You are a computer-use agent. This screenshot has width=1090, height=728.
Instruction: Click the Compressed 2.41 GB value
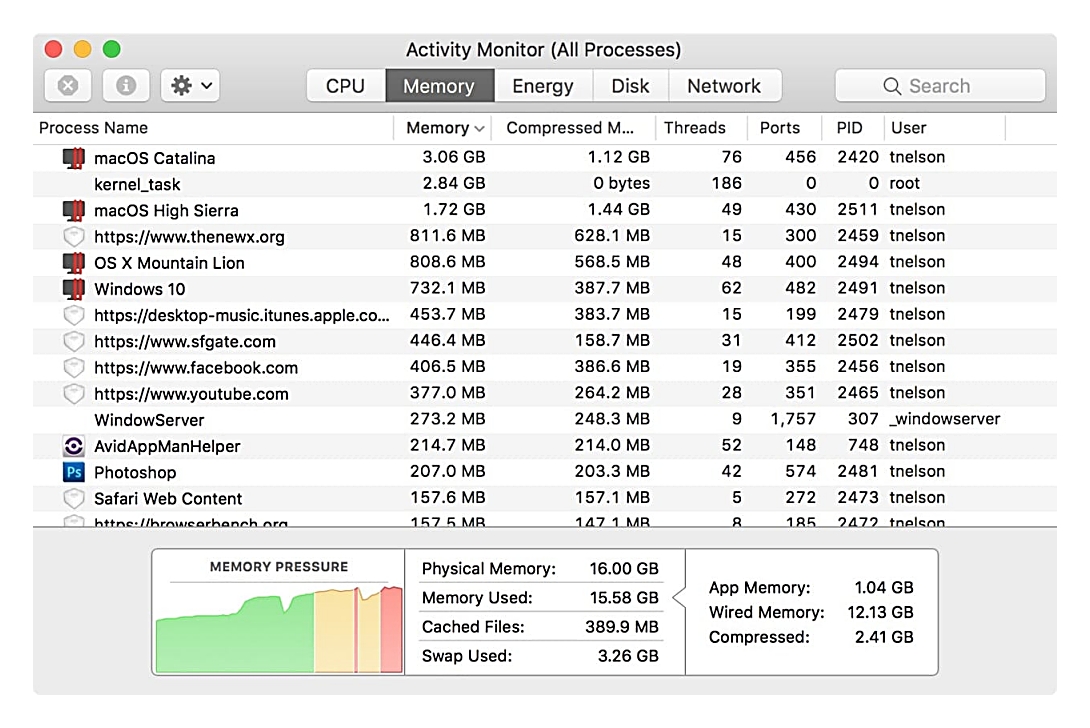tap(884, 638)
